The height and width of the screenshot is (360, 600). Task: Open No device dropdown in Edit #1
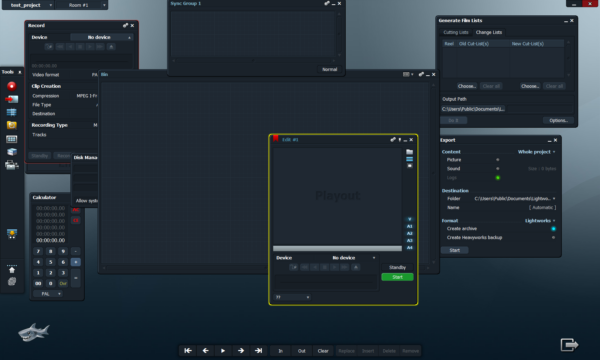353,258
